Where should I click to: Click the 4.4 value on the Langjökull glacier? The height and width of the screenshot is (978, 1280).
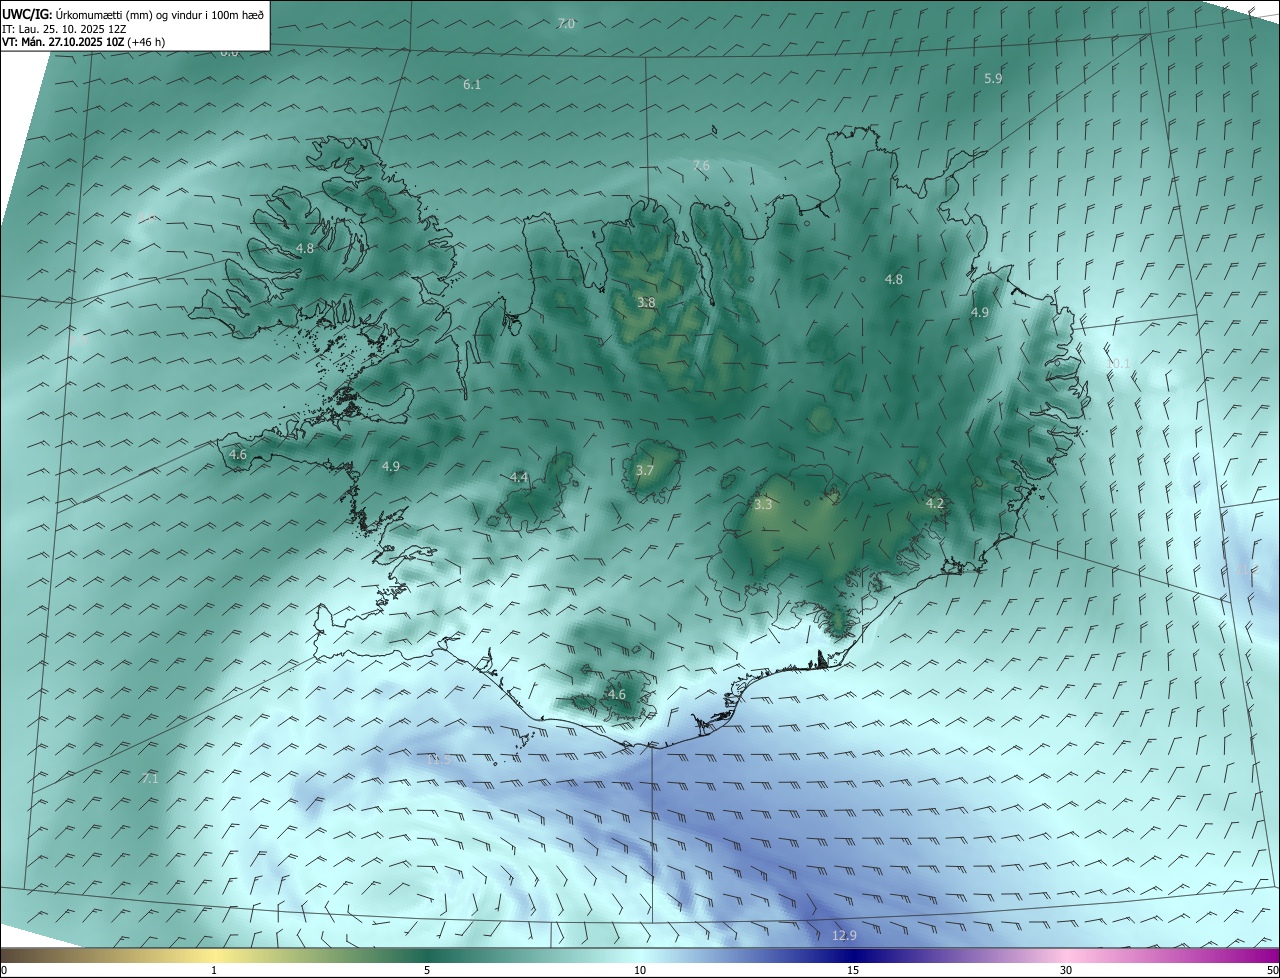[x=519, y=478]
